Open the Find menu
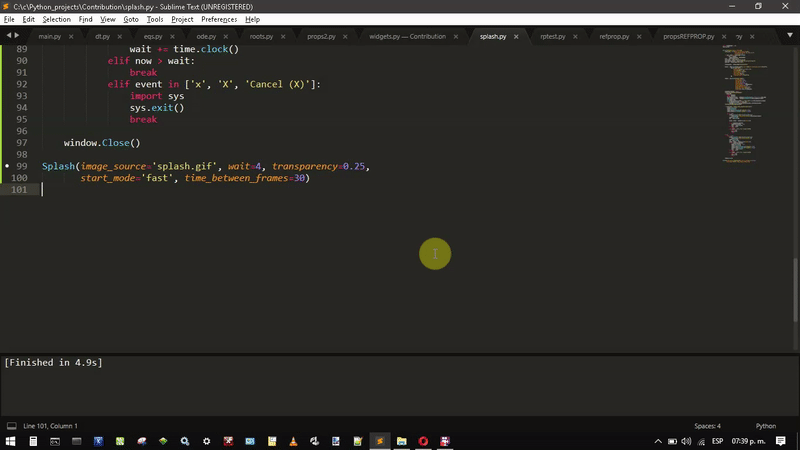 pos(85,19)
